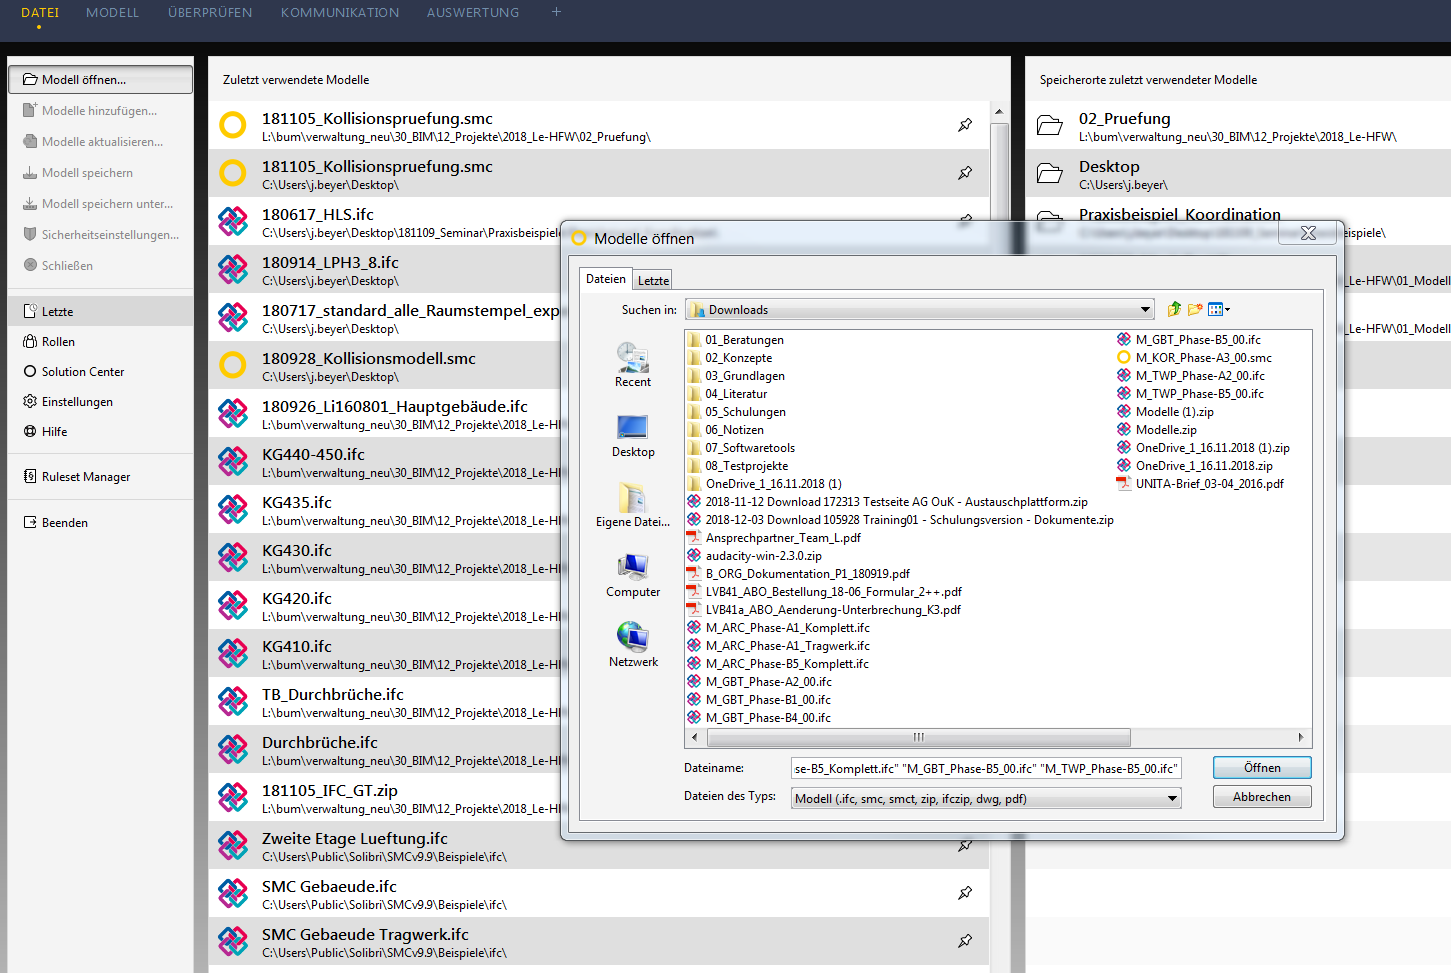Click the Öffnen button

1262,768
